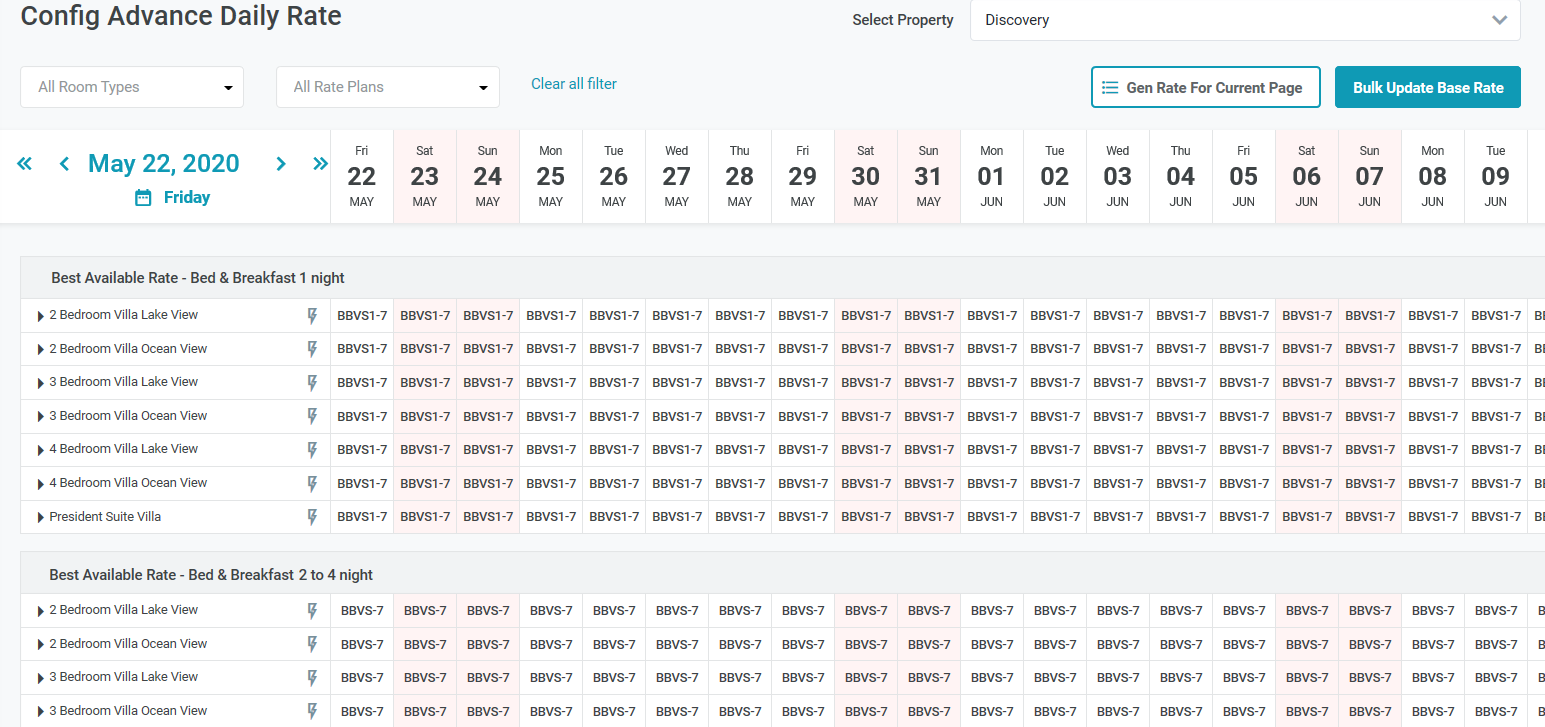Click lightning icon for 3 Bedroom Villa Lake View 1 night

312,383
